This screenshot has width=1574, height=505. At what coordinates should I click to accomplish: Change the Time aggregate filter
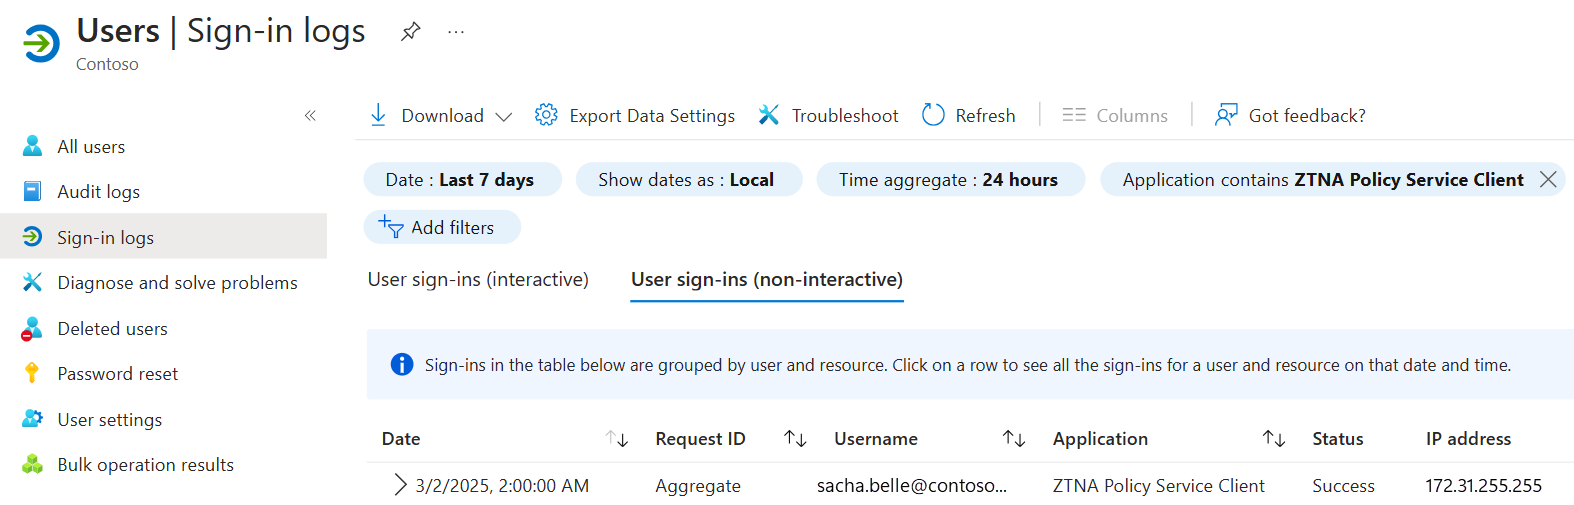pos(949,180)
